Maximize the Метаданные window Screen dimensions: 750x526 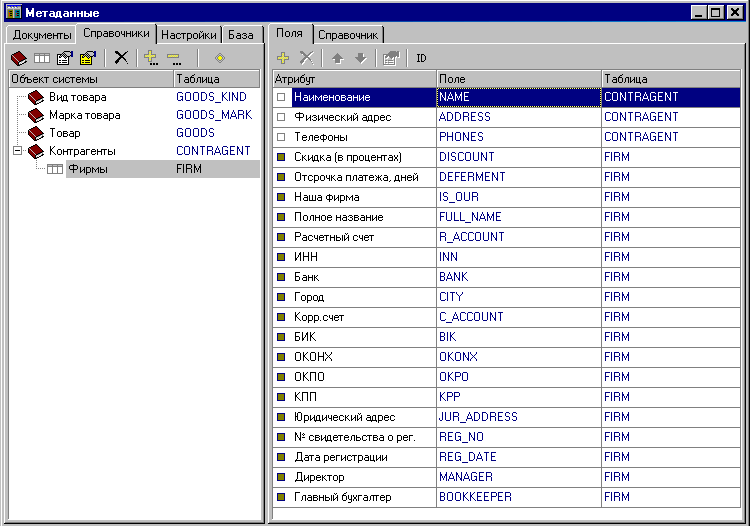[x=716, y=12]
